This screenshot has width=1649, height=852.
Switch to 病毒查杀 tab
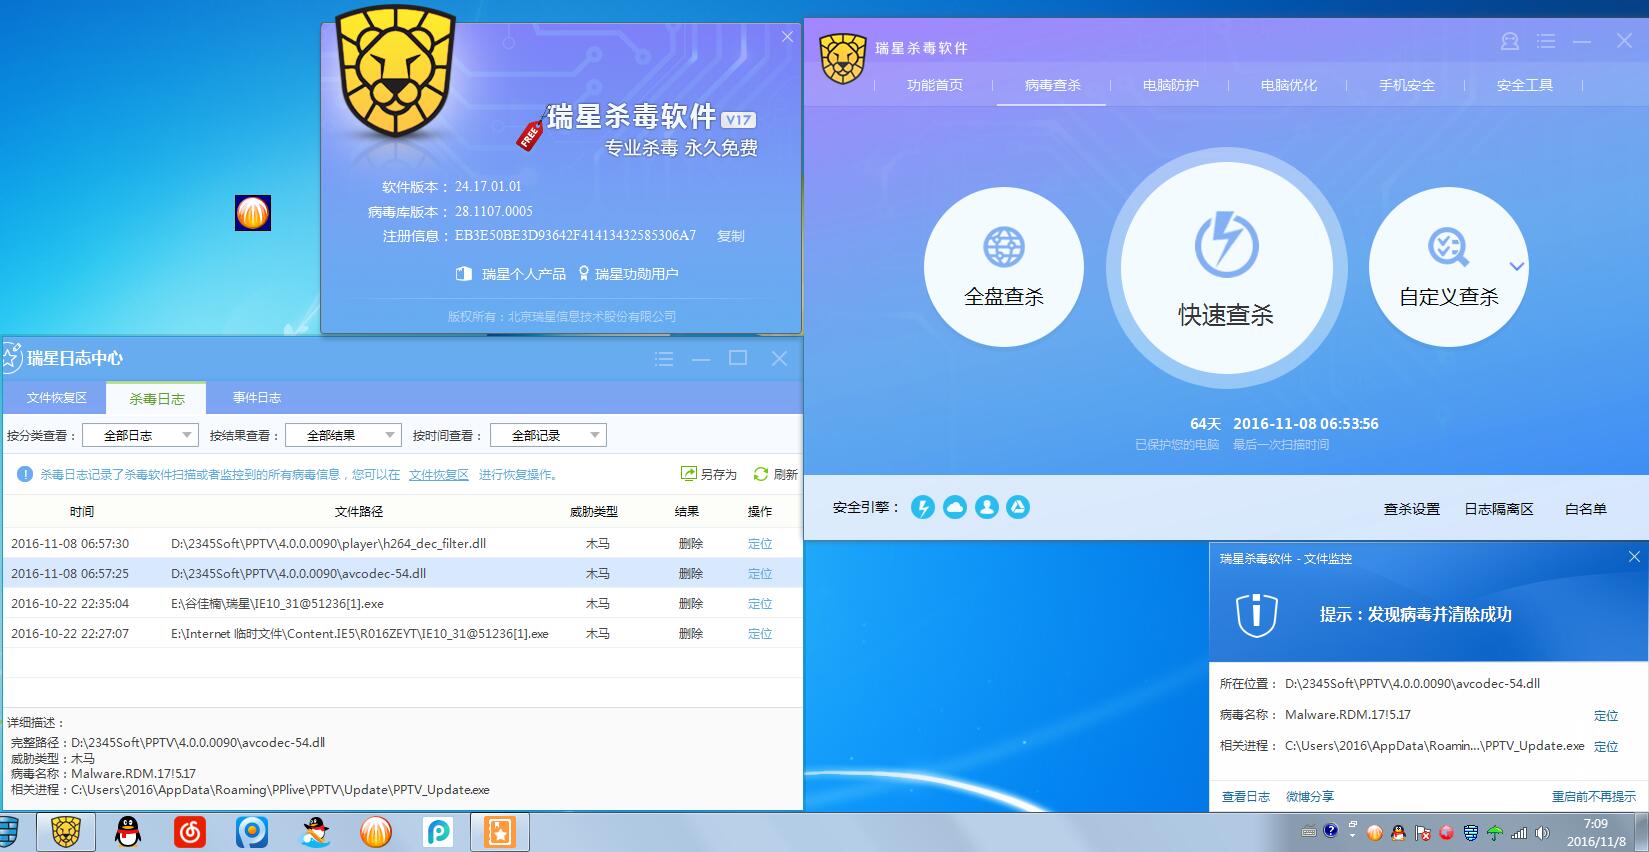pos(1053,85)
